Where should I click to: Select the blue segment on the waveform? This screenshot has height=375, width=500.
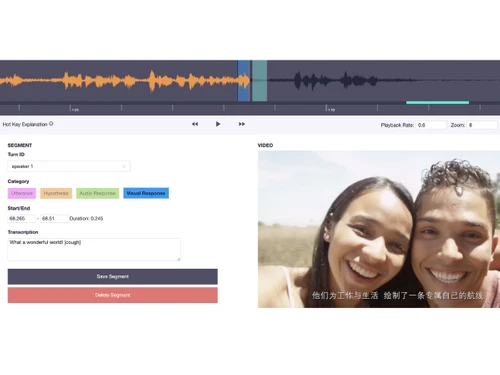(243, 81)
